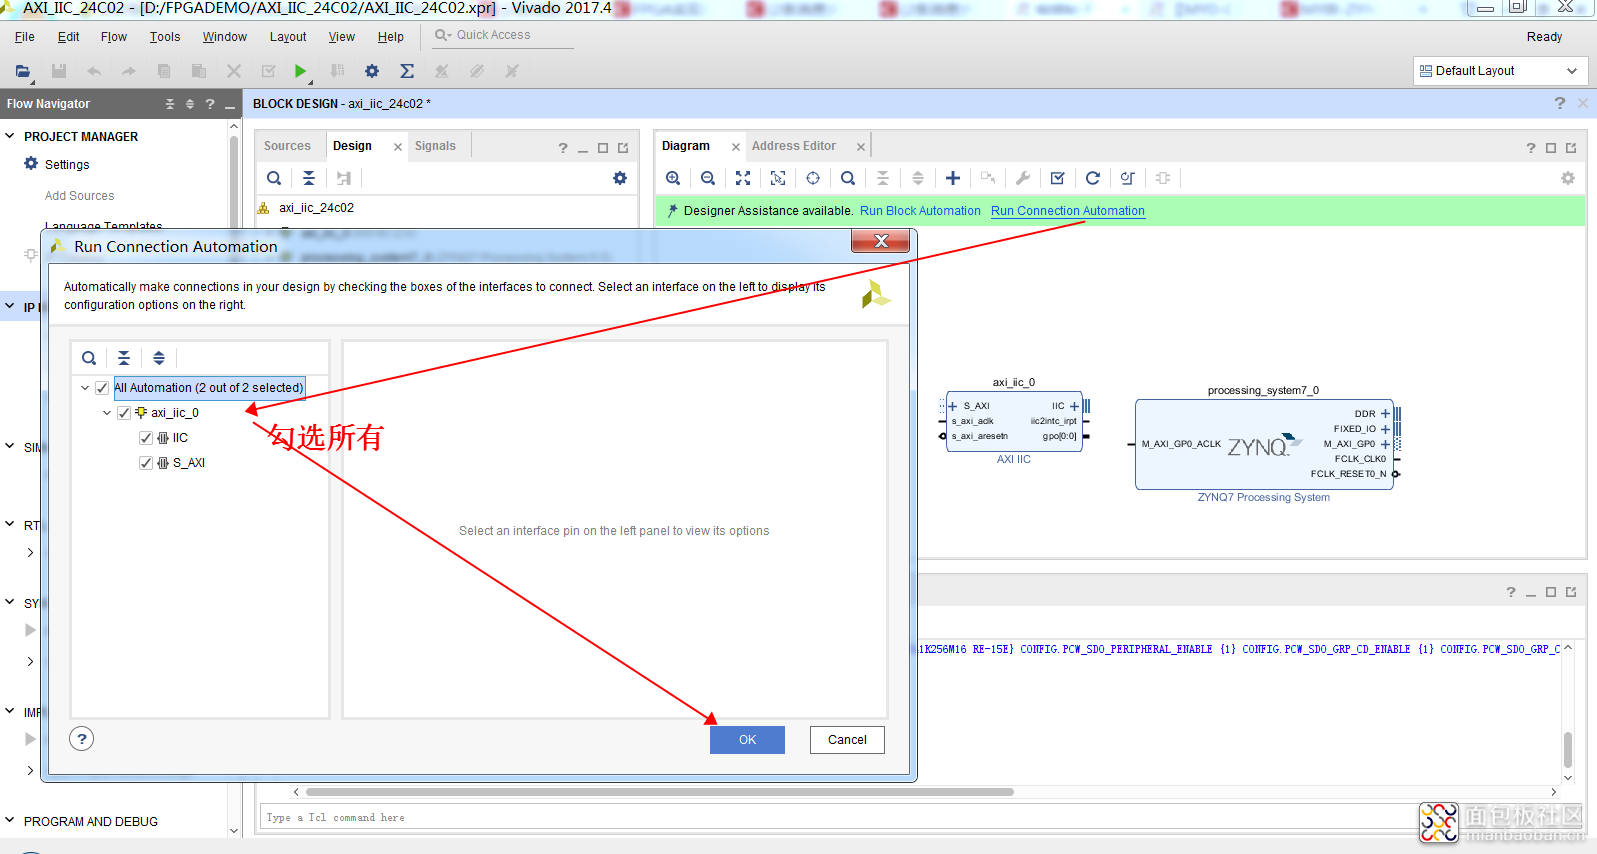Click the Tcl console horizontal scrollbar
The width and height of the screenshot is (1597, 854).
coord(658,792)
